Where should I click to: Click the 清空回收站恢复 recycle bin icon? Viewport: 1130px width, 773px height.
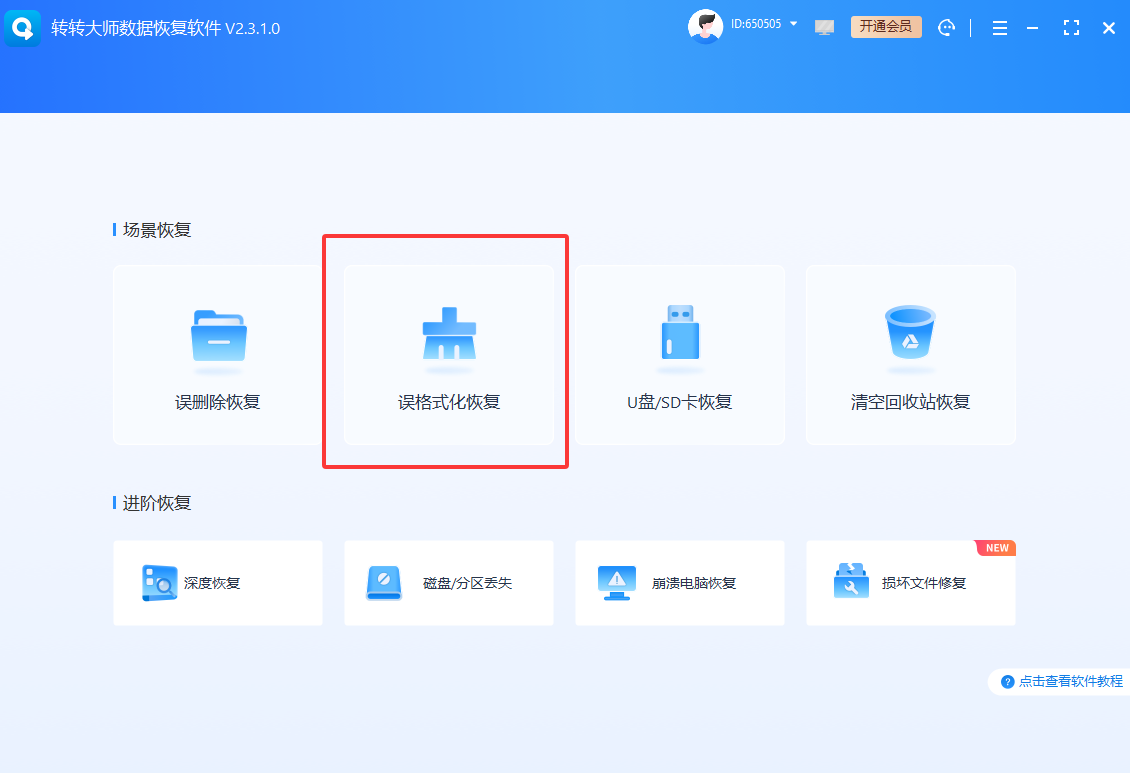coord(911,332)
